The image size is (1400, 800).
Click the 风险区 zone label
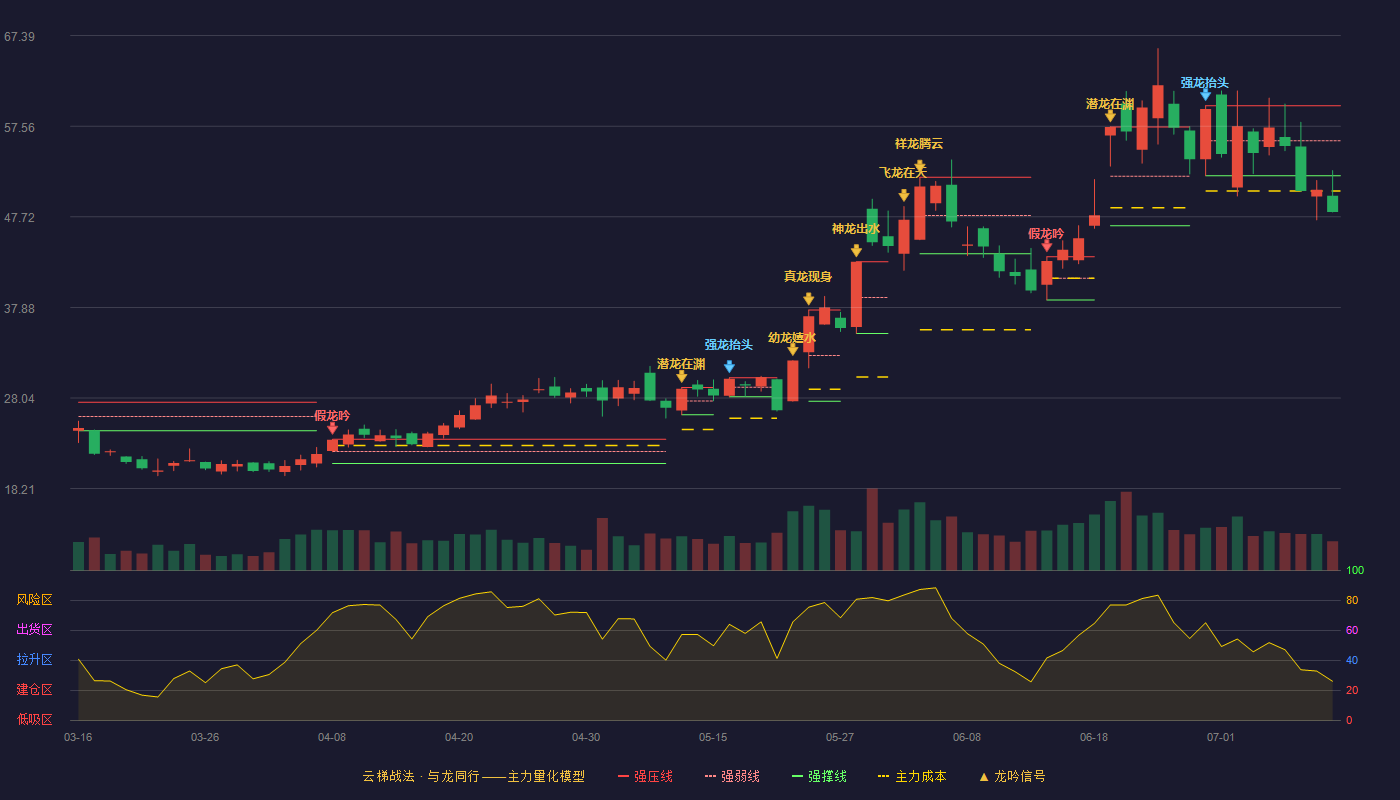pos(34,600)
